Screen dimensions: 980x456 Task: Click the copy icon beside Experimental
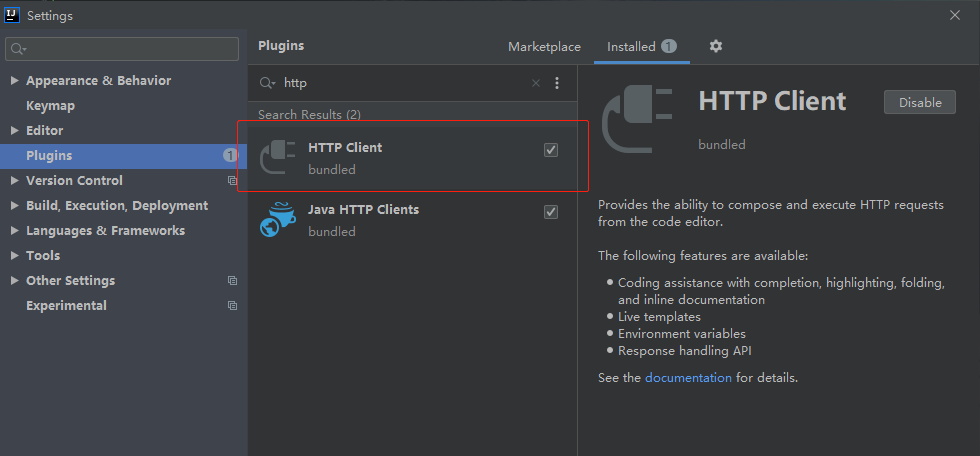(232, 306)
